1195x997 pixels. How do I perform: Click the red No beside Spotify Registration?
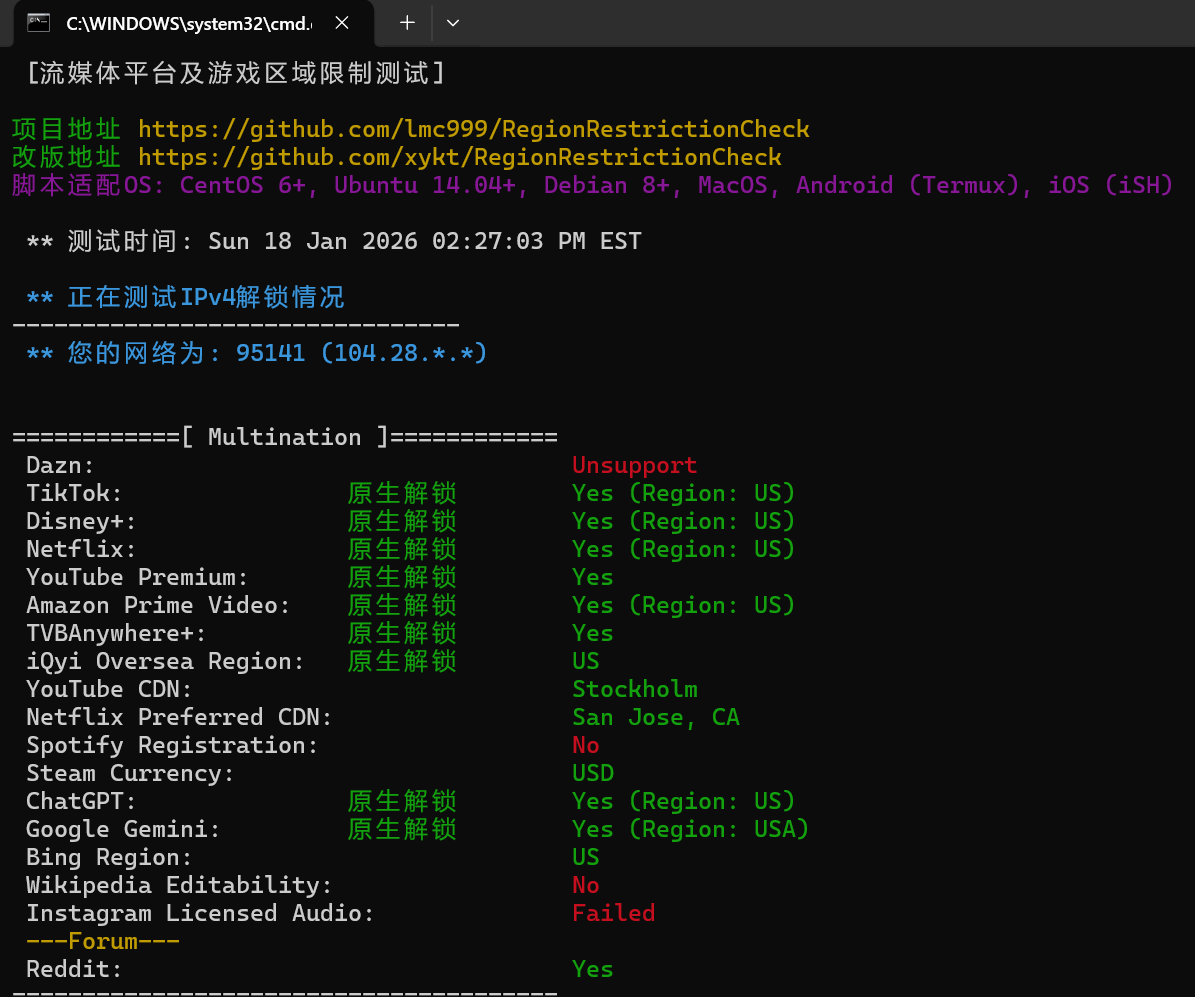point(585,745)
